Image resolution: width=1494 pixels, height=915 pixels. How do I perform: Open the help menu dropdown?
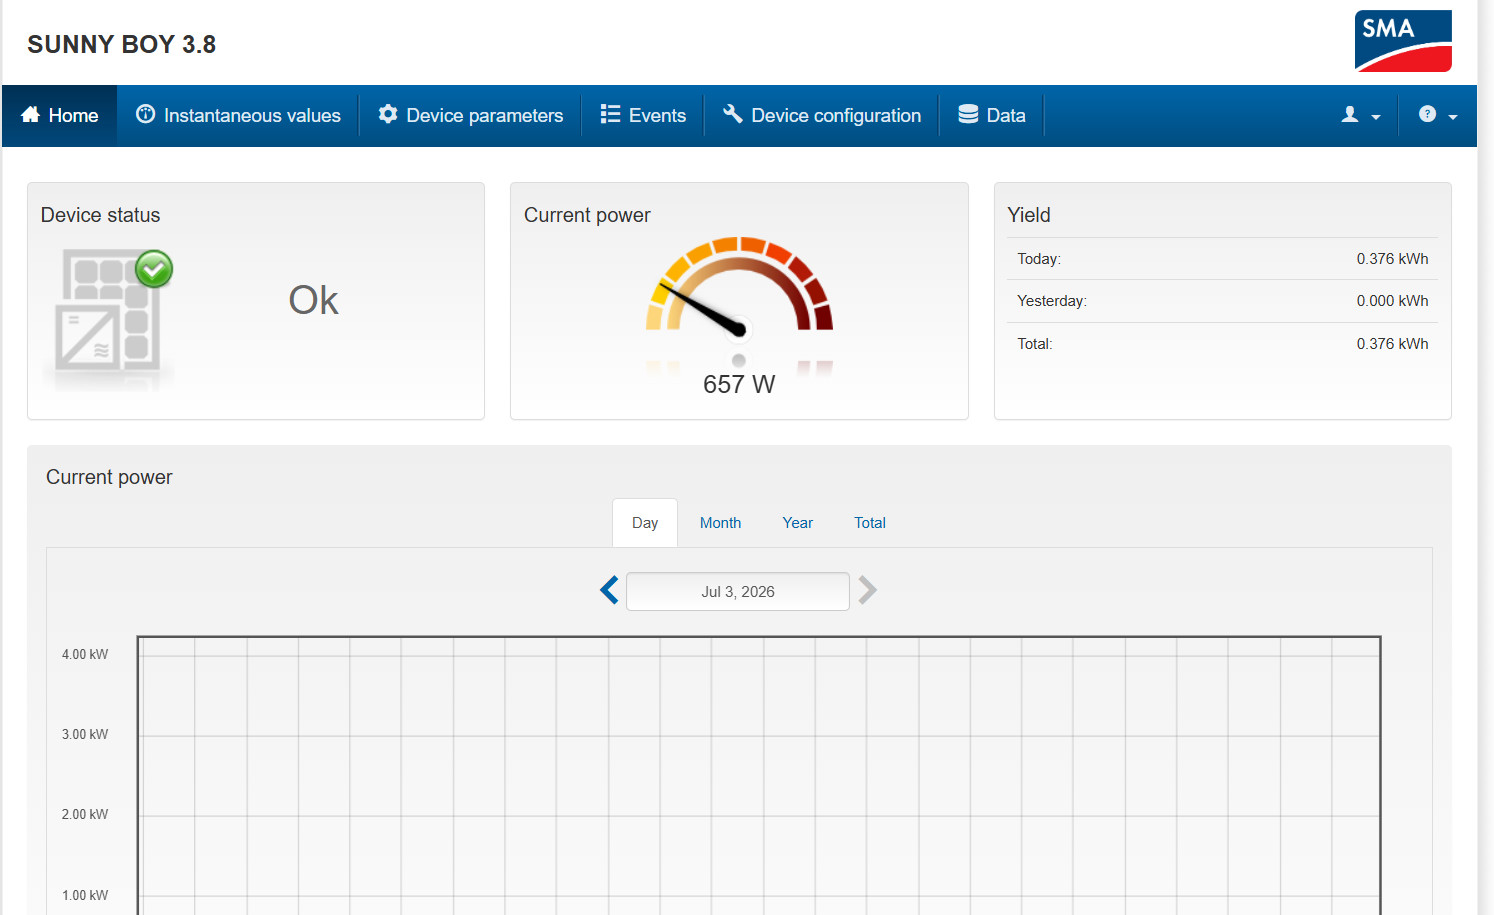(1438, 115)
